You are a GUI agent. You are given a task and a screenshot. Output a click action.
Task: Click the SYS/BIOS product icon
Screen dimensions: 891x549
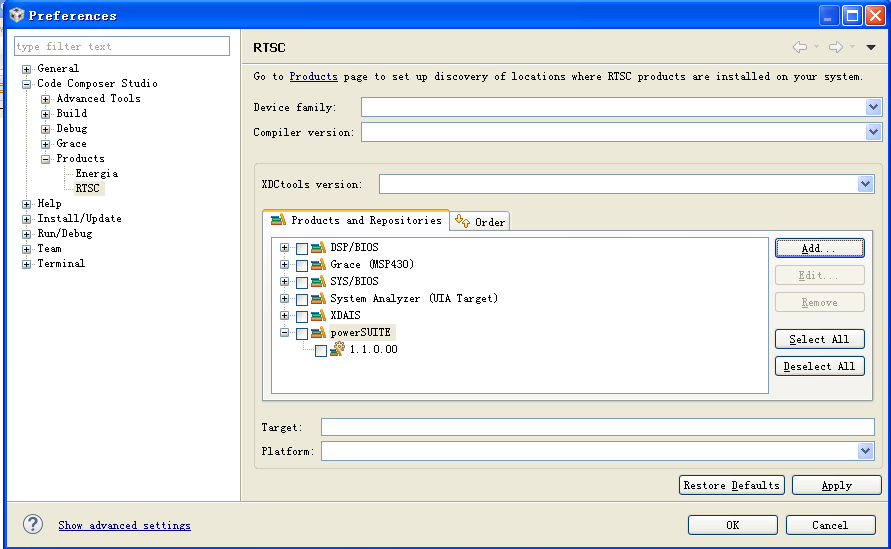(318, 282)
